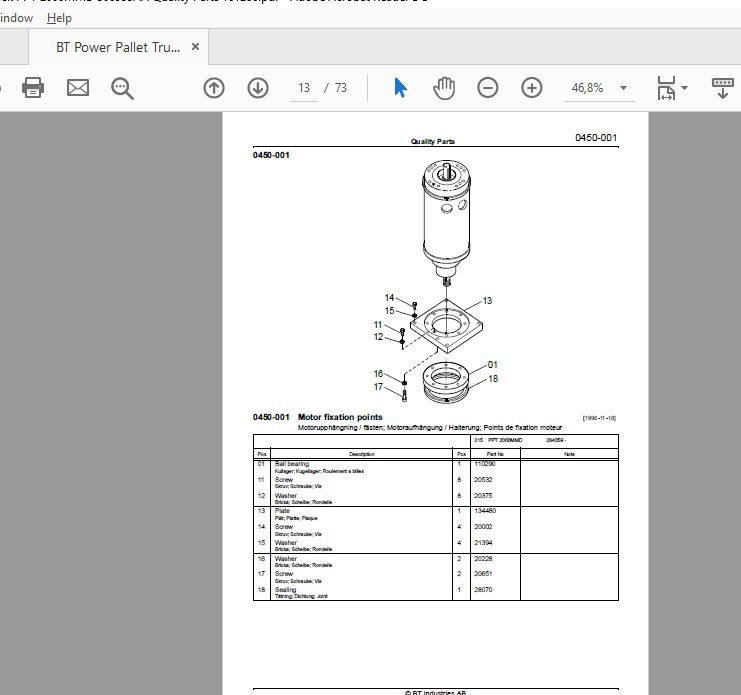Click the Print file icon
This screenshot has height=695, width=741.
(x=33, y=88)
